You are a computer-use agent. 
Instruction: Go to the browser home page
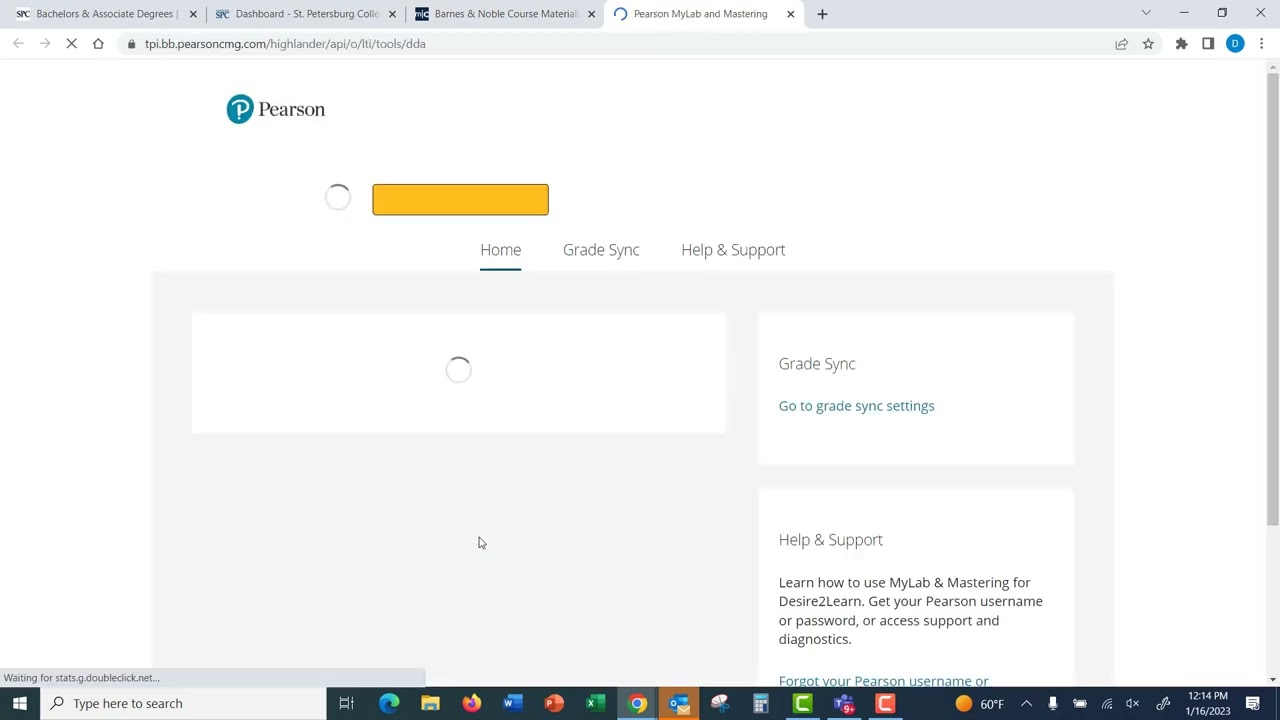pos(98,44)
